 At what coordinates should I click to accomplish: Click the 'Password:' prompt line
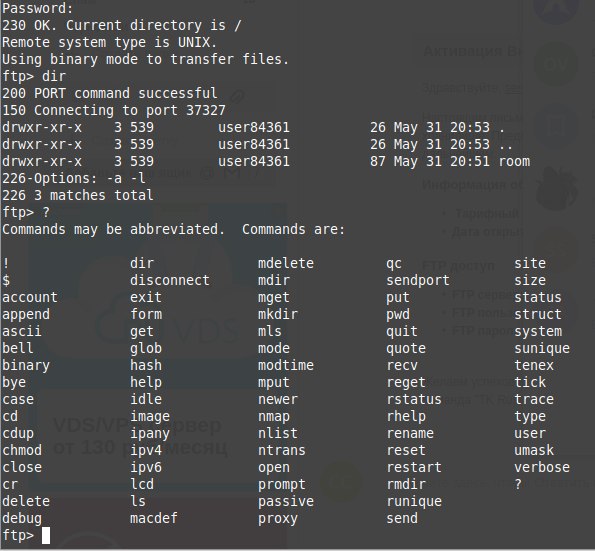(38, 8)
